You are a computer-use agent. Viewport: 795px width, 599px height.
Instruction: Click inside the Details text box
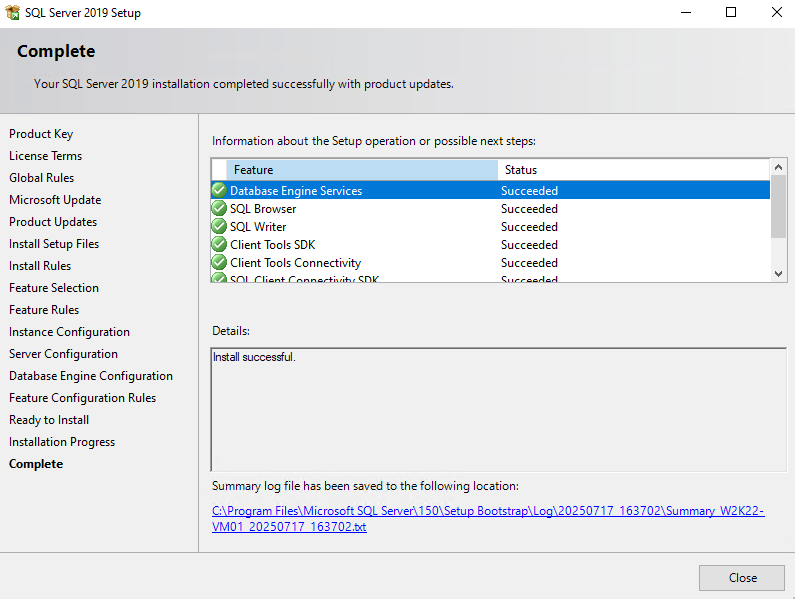point(498,410)
